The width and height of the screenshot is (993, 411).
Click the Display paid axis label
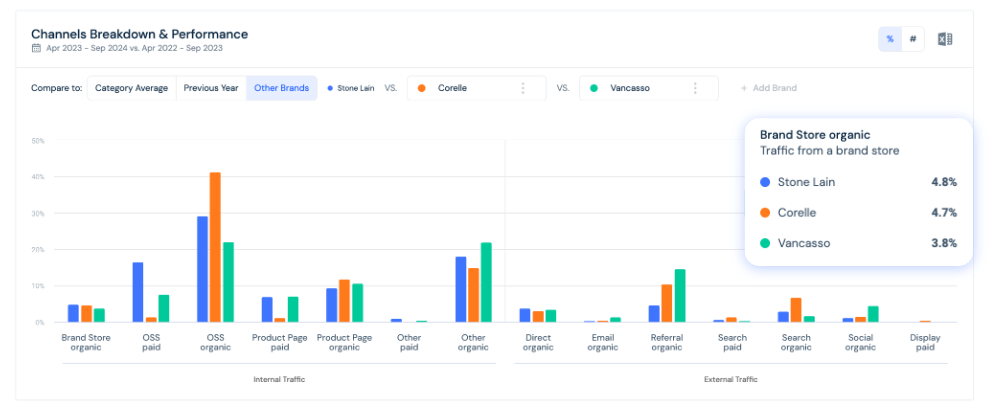tap(925, 342)
